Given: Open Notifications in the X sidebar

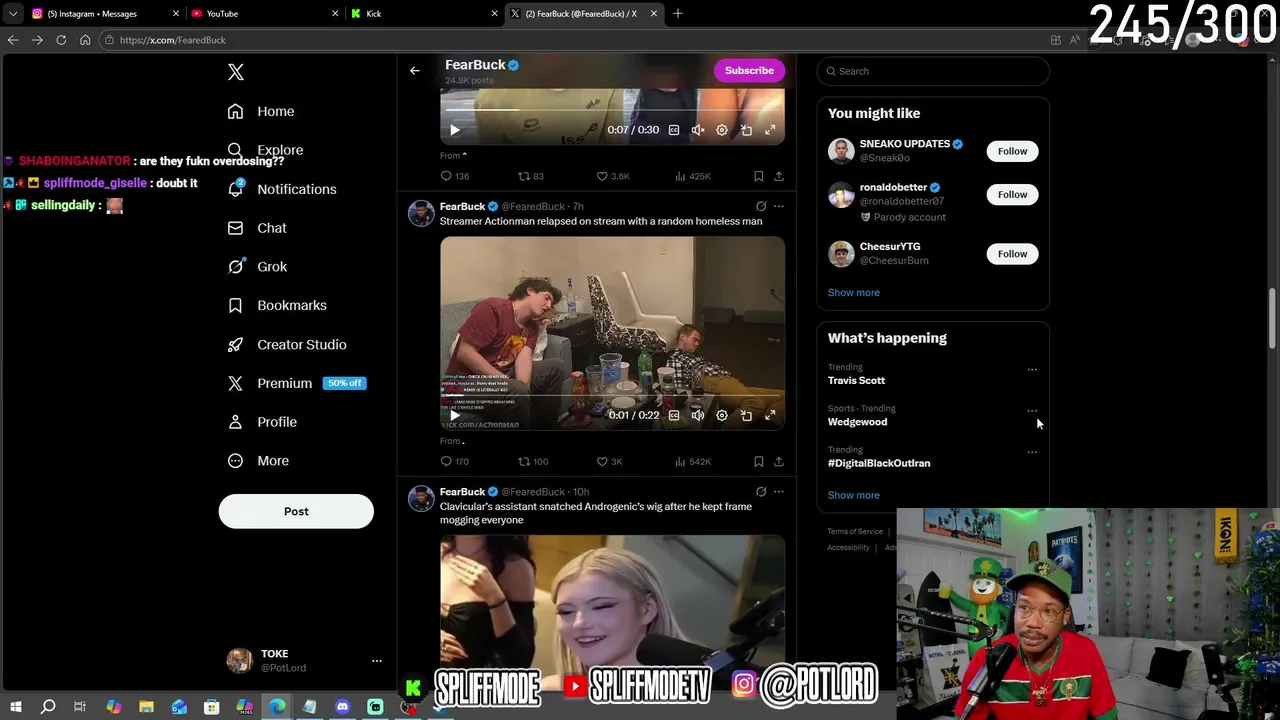Looking at the screenshot, I should click(282, 189).
